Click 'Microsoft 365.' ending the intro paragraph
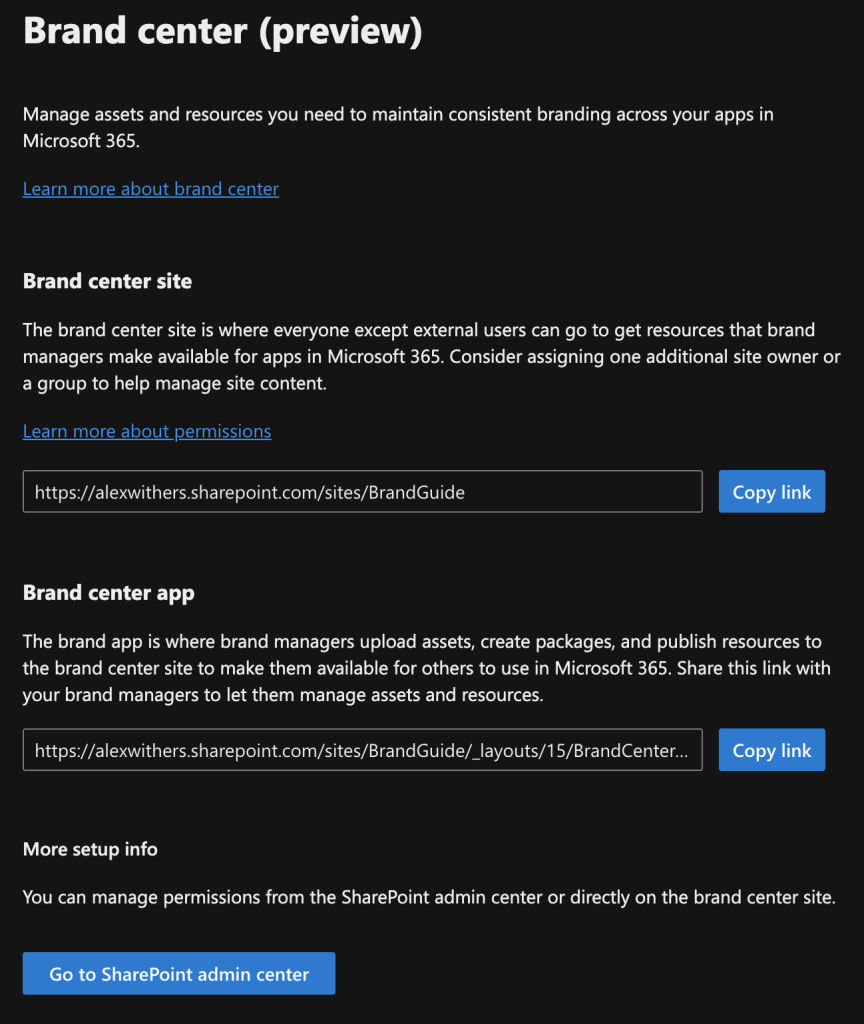This screenshot has height=1024, width=864. click(x=82, y=141)
